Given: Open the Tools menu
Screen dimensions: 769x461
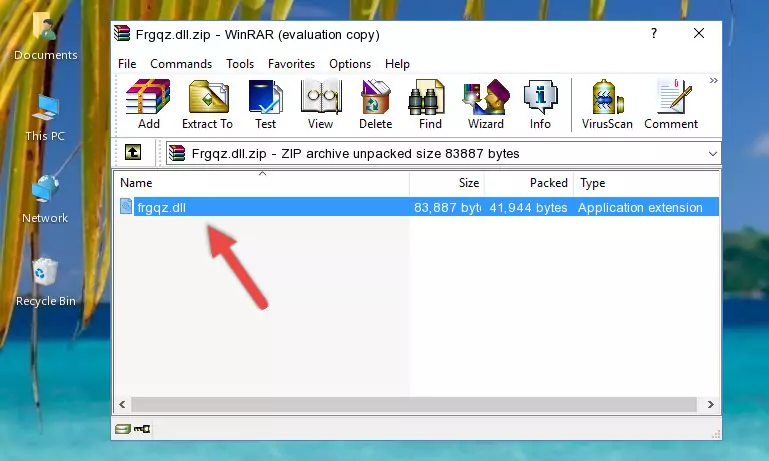Looking at the screenshot, I should tap(240, 64).
